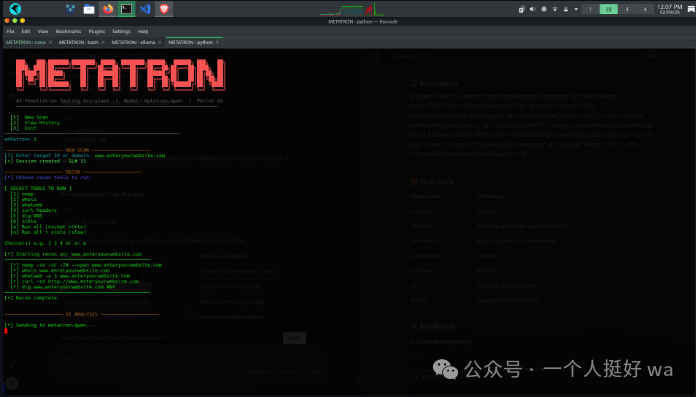Open the Edit menu in Konsole
Image resolution: width=696 pixels, height=397 pixels.
[26, 32]
